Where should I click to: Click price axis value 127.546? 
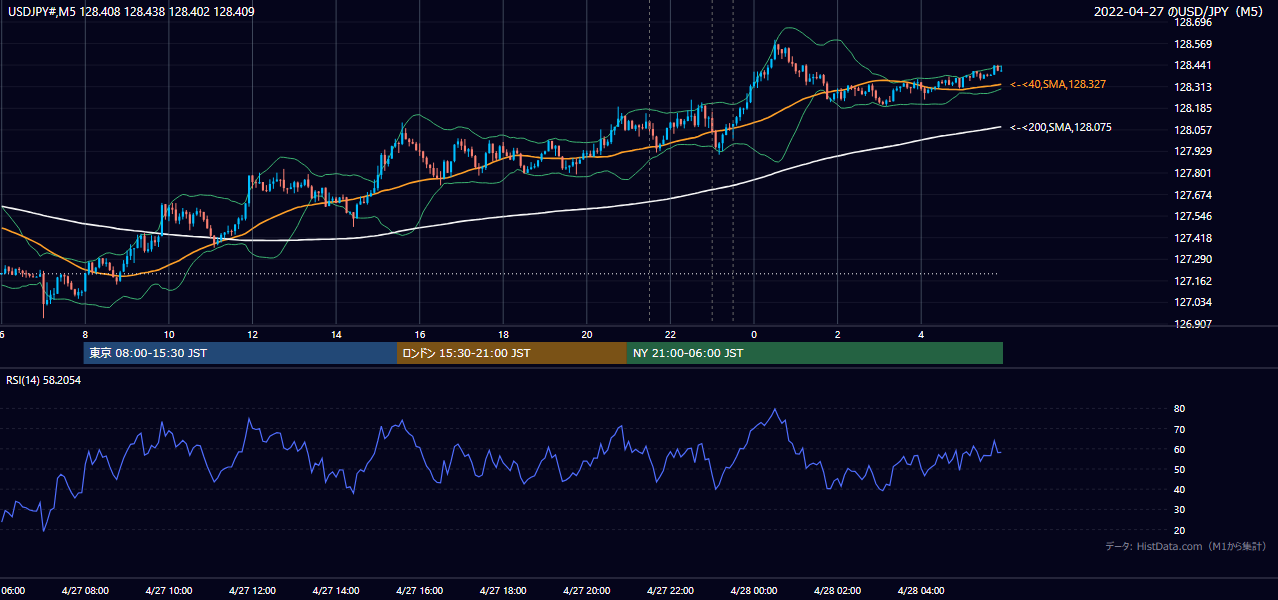(x=1192, y=216)
